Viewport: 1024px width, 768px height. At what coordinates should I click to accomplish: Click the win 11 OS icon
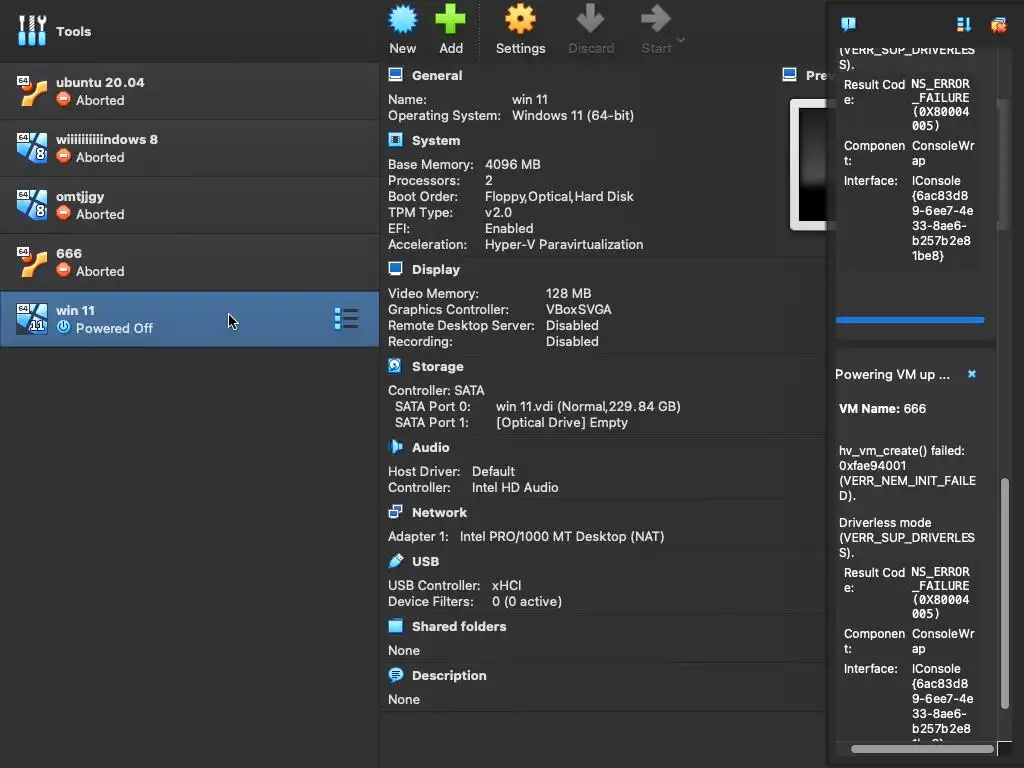[x=31, y=319]
